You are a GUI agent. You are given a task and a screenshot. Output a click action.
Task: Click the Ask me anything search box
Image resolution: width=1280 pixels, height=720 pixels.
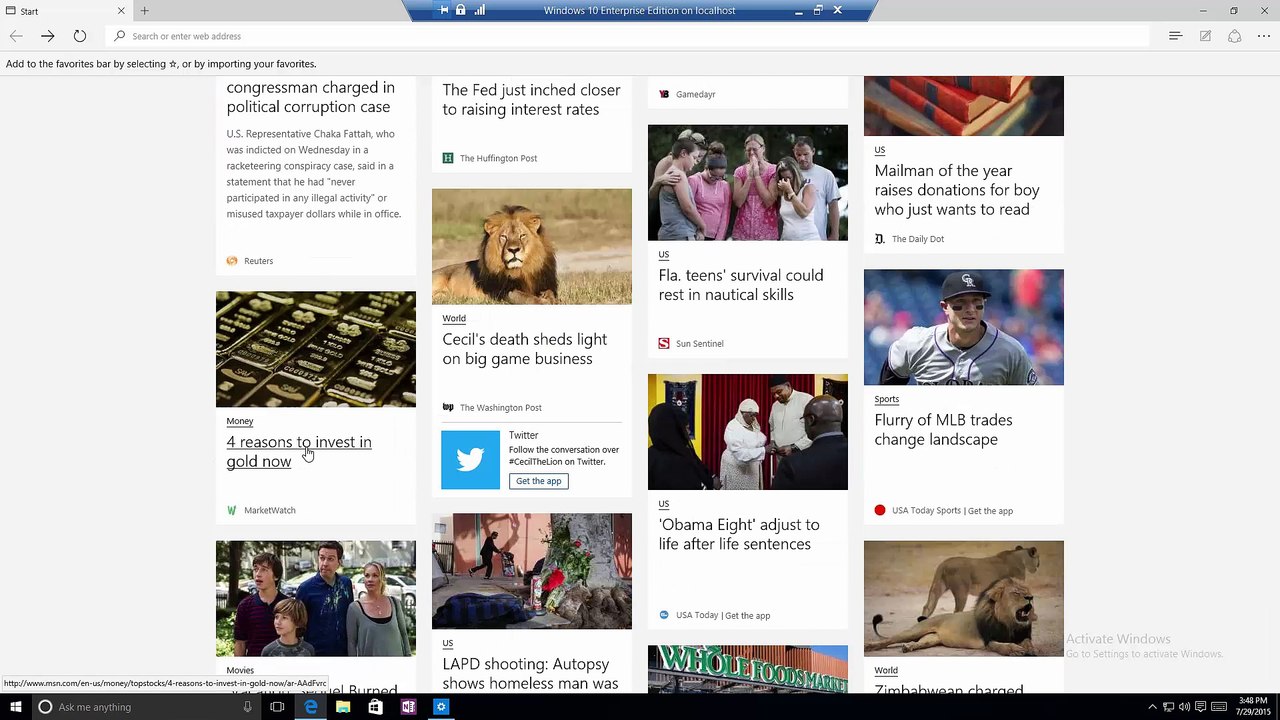(146, 707)
